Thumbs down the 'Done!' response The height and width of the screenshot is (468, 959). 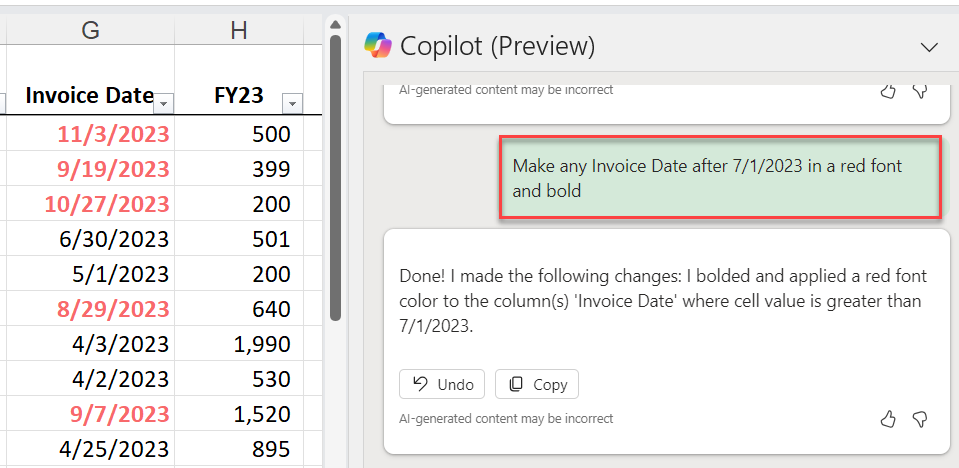pos(920,419)
